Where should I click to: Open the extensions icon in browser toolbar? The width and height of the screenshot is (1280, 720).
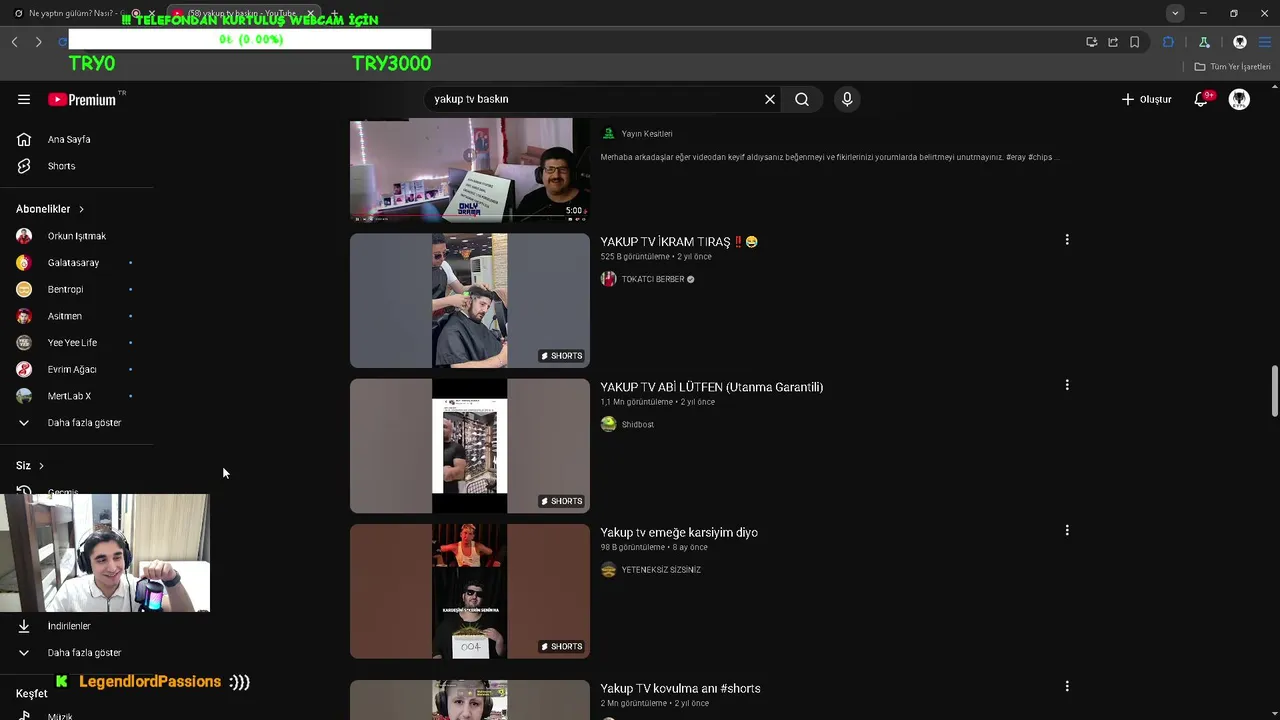[x=1168, y=42]
